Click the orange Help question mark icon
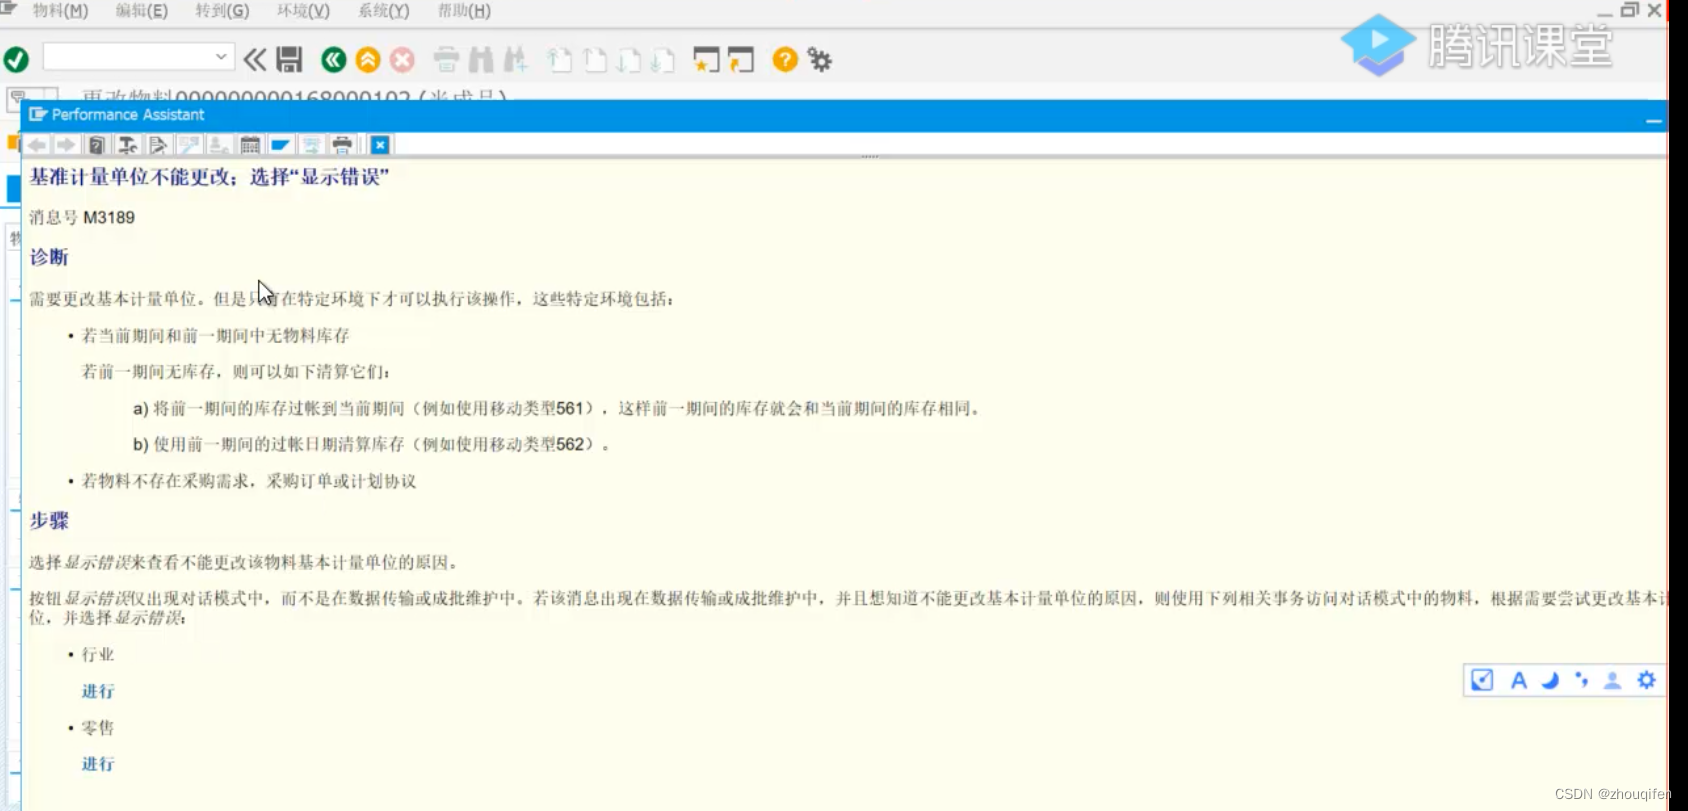The width and height of the screenshot is (1688, 811). (785, 60)
